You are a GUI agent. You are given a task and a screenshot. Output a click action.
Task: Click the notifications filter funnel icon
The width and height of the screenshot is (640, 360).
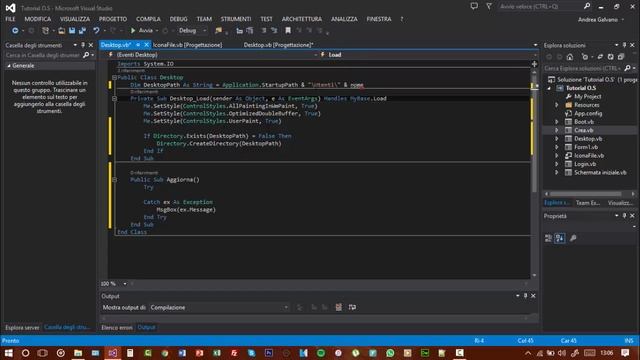coord(489,6)
